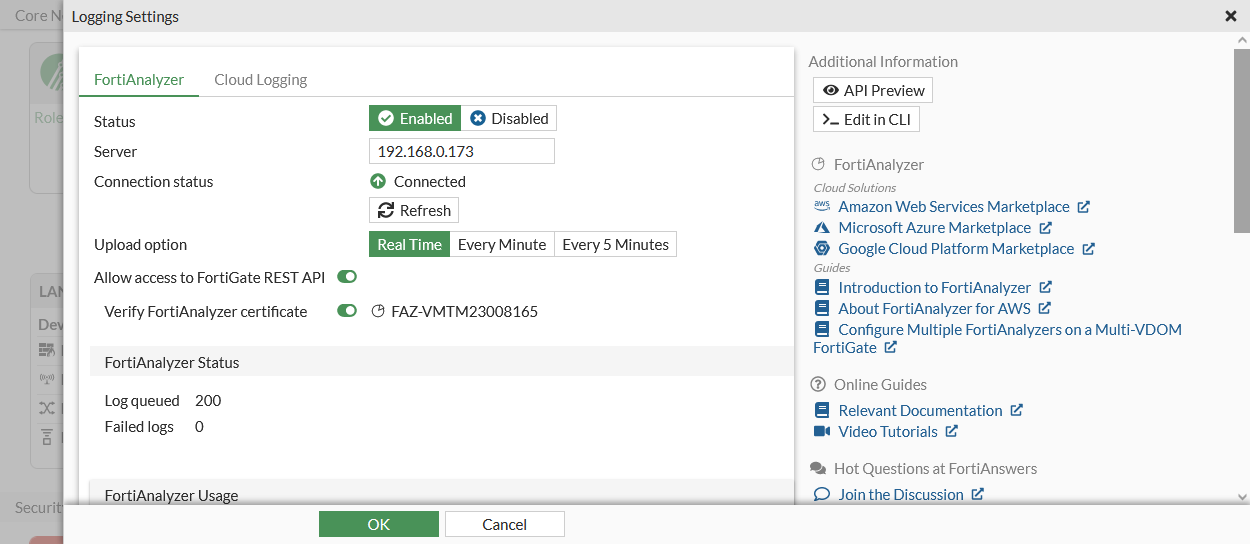Click the external link icon beside Relevant Documentation
This screenshot has height=544, width=1250.
pos(1017,410)
